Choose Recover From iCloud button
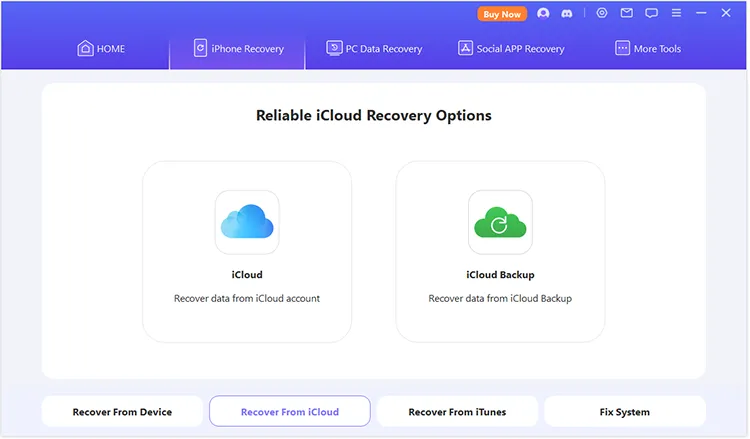This screenshot has height=439, width=750. coord(290,411)
